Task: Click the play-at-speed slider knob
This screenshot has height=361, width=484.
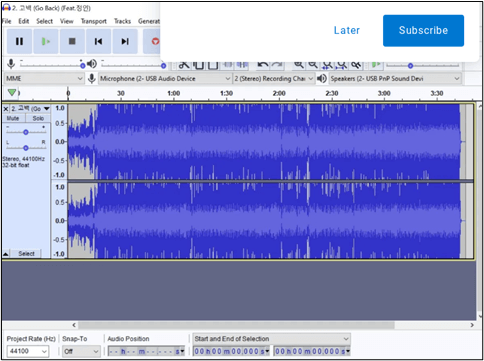Action: (411, 66)
